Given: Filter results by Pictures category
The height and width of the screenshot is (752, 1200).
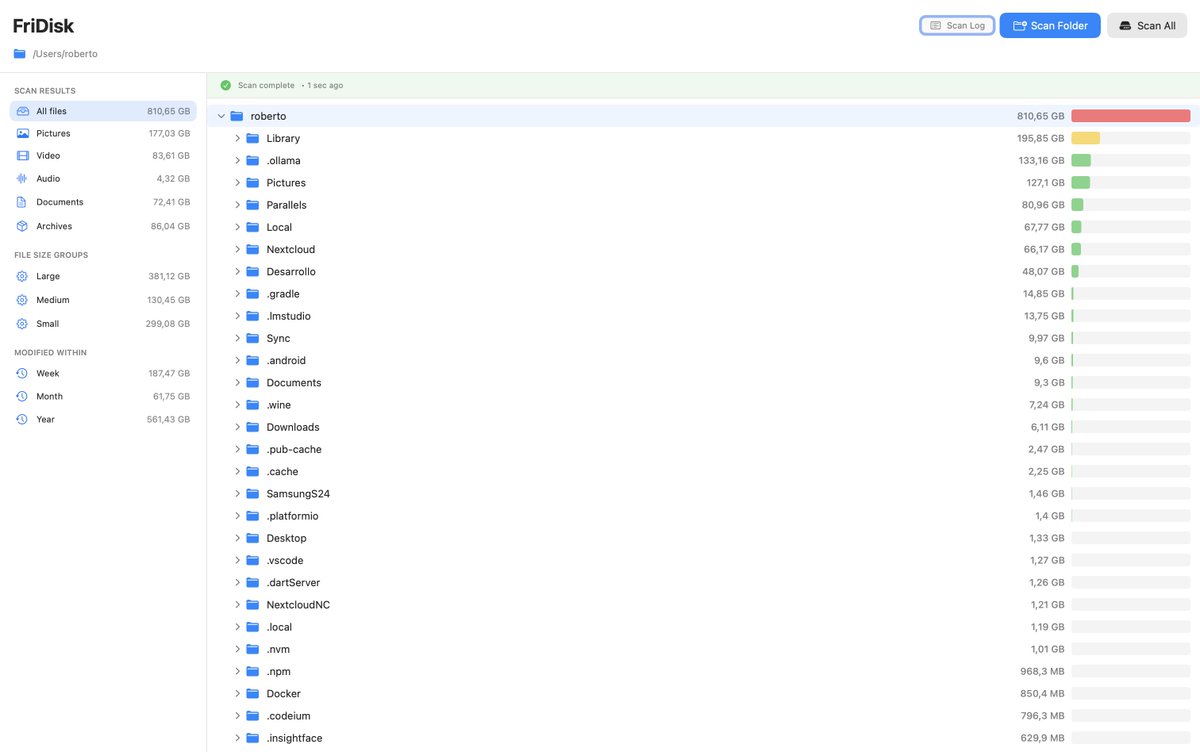Looking at the screenshot, I should (x=103, y=133).
